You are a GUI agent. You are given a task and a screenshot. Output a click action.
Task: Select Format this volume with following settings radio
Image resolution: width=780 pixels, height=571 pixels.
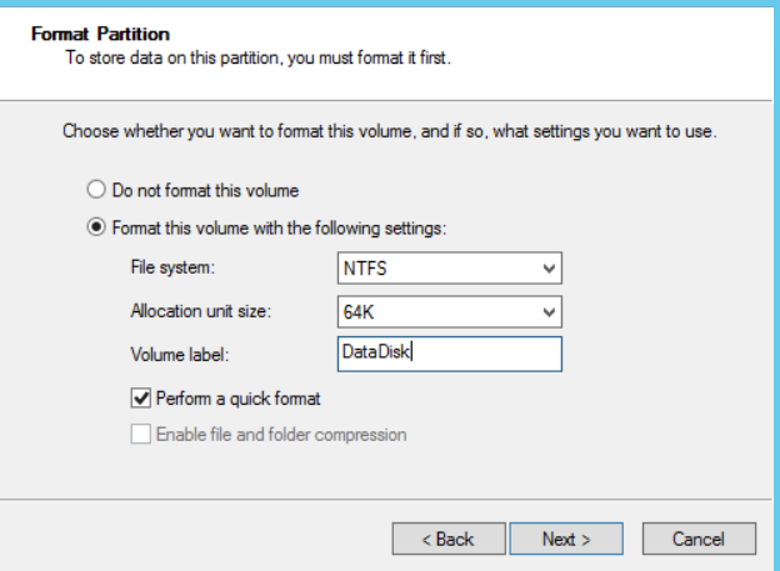[x=96, y=227]
